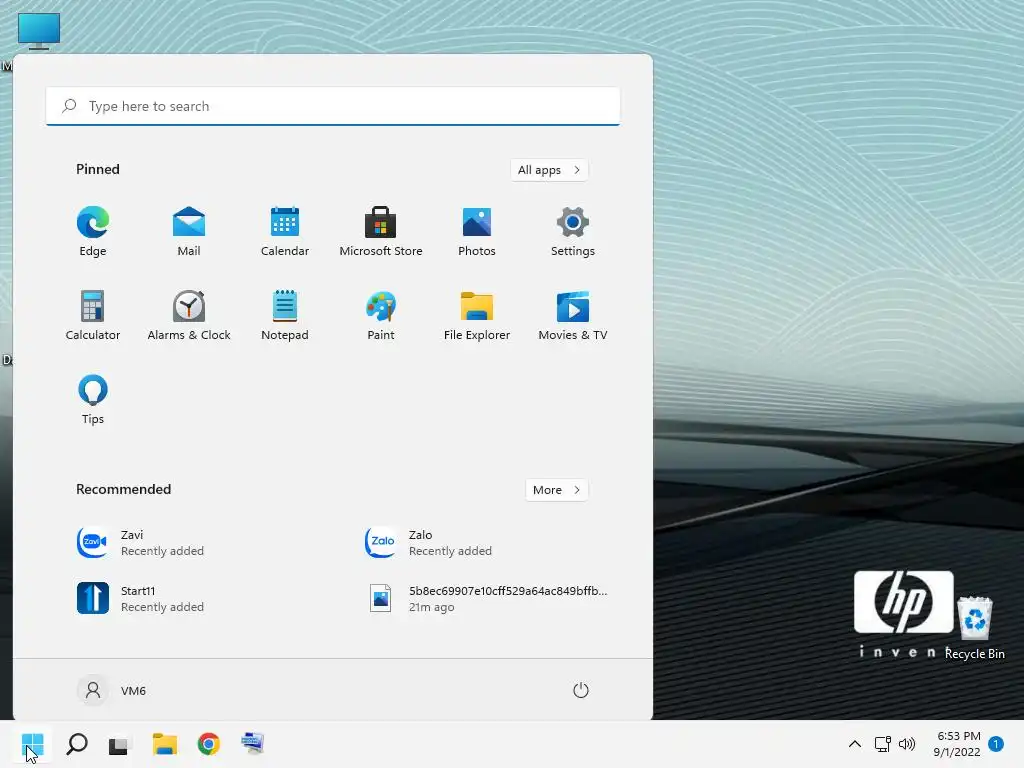Launch Movies & TV
The image size is (1024, 768).
click(573, 315)
